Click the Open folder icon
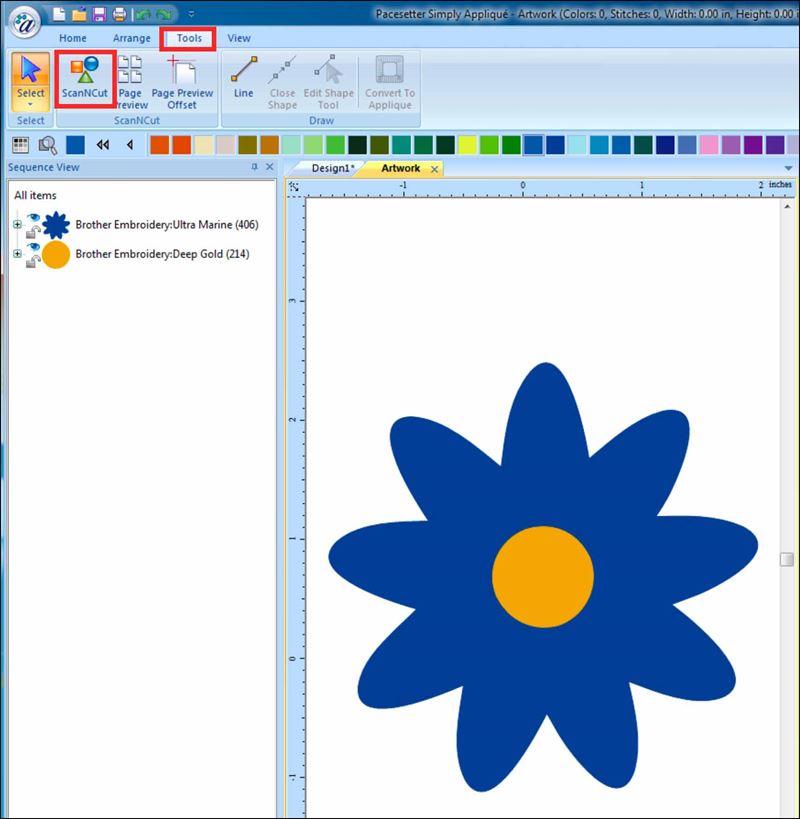This screenshot has height=819, width=800. coord(79,14)
